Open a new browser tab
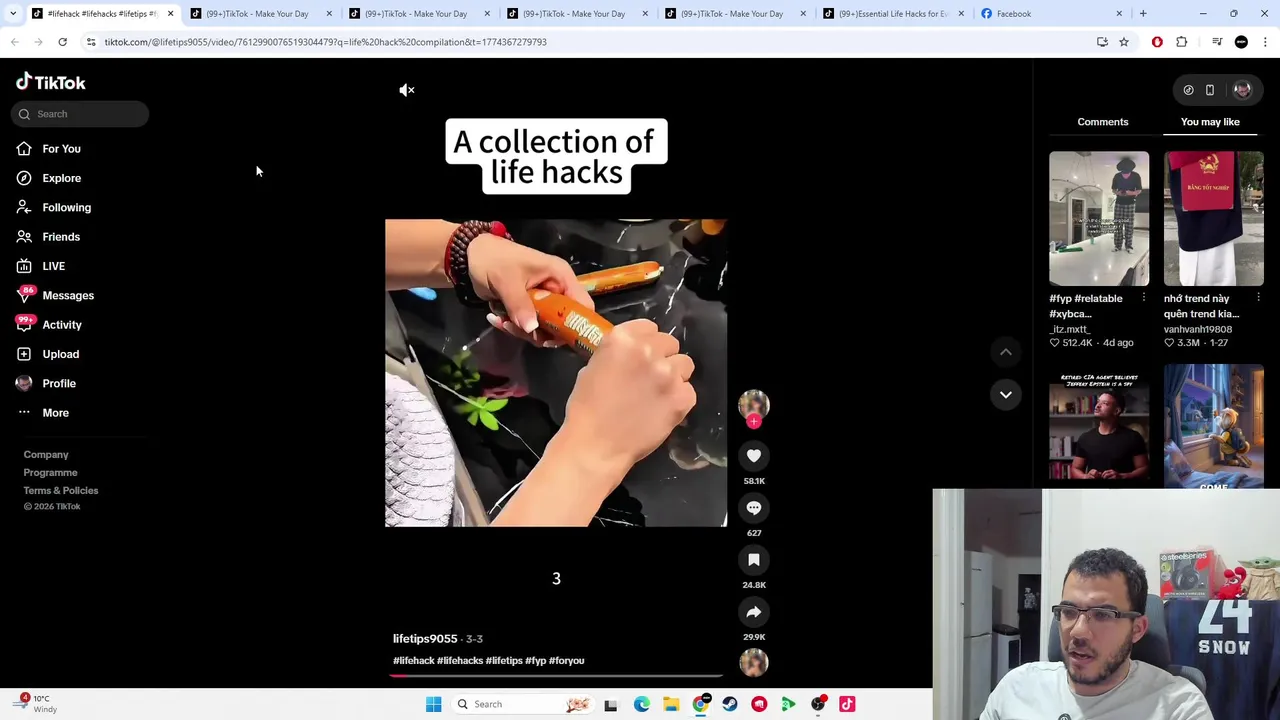The height and width of the screenshot is (720, 1280). [1143, 14]
